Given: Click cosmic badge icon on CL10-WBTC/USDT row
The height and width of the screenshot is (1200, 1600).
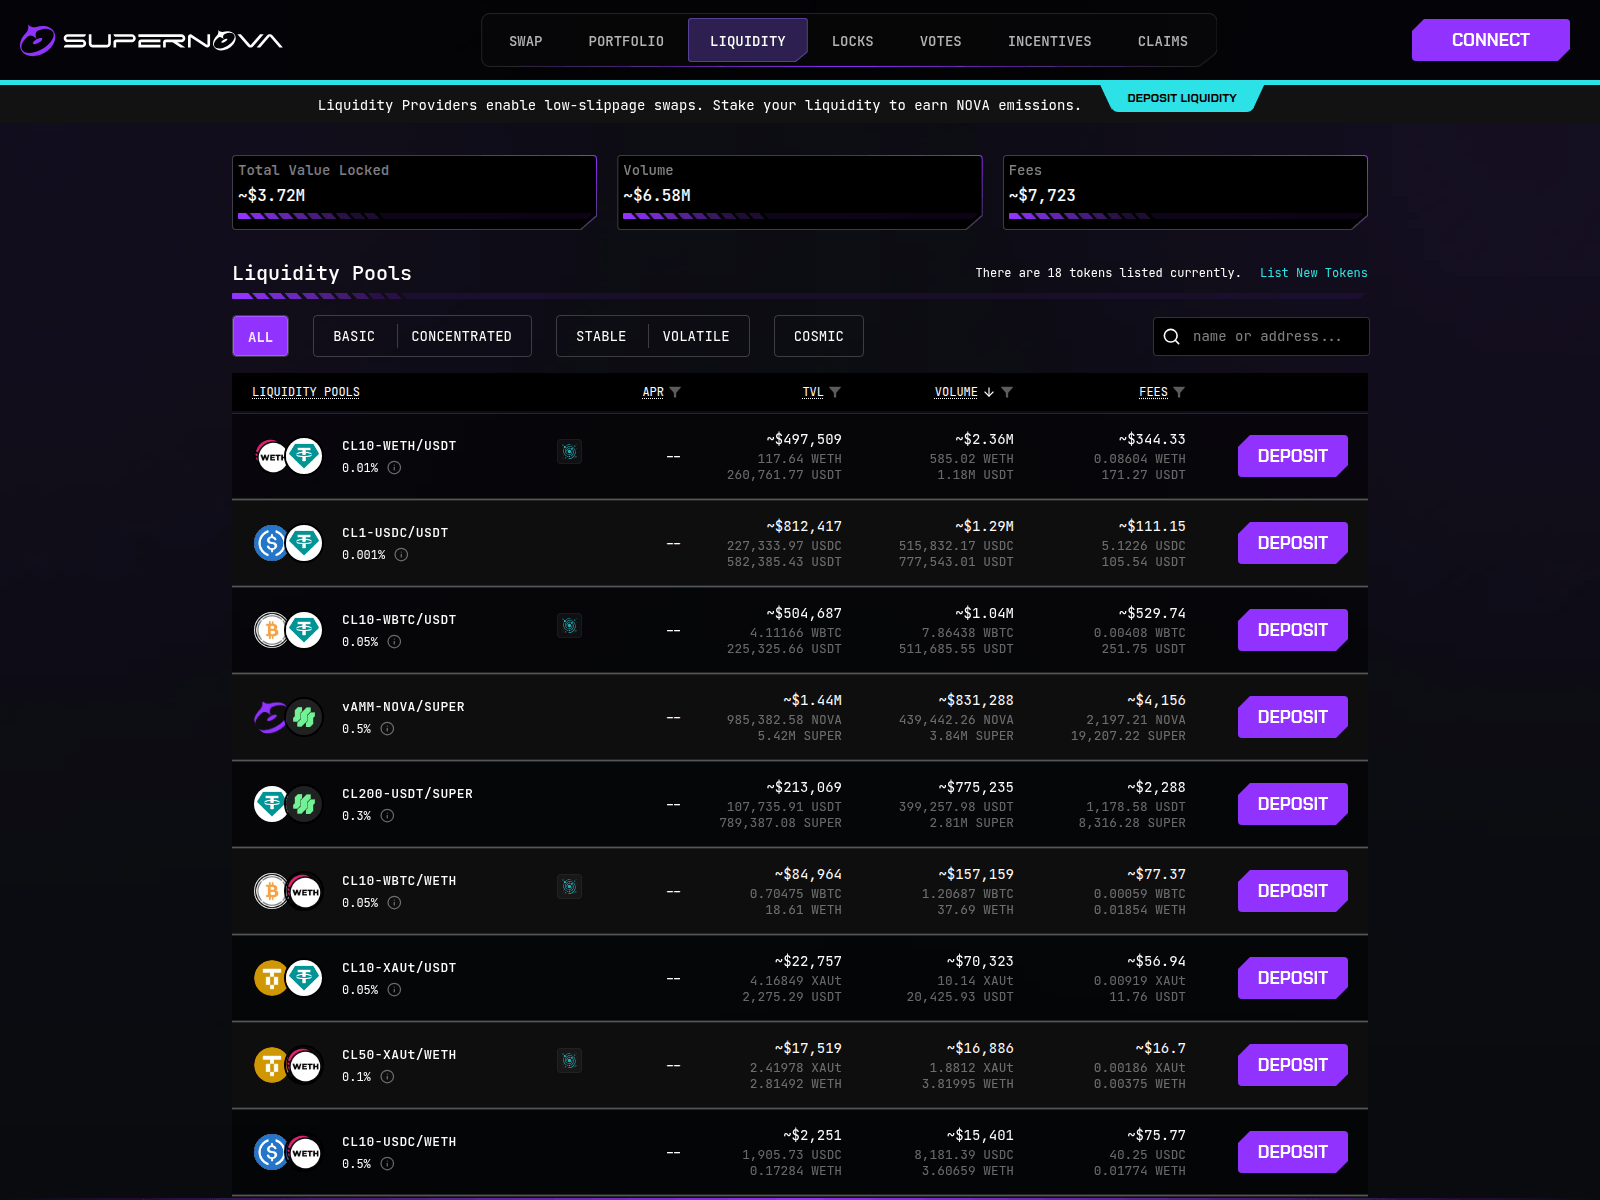Looking at the screenshot, I should [x=569, y=626].
